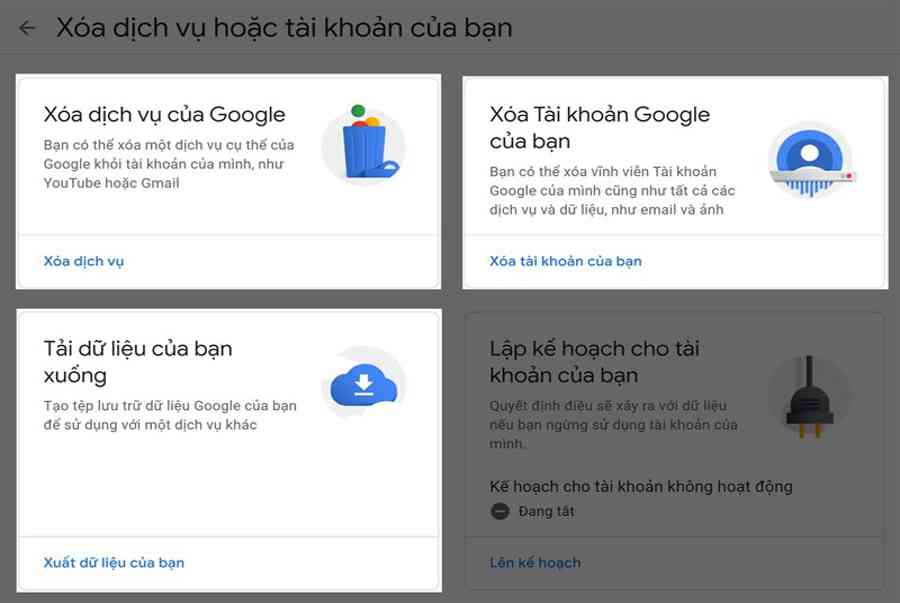The height and width of the screenshot is (603, 900).
Task: Click 'Lập kế hoạch cho tài khoản' heading
Action: click(x=594, y=362)
